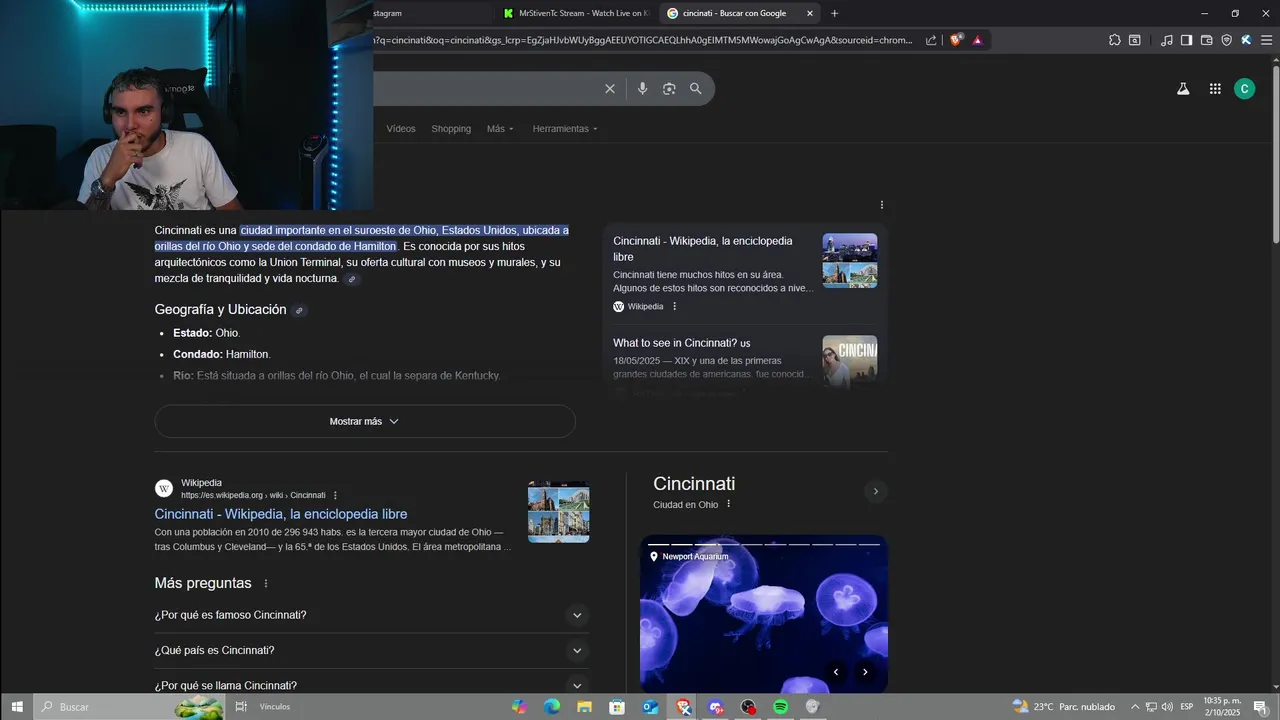Viewport: 1280px width, 720px height.
Task: Expand ¿Por qué es famoso Cincinnati?
Action: pos(372,615)
